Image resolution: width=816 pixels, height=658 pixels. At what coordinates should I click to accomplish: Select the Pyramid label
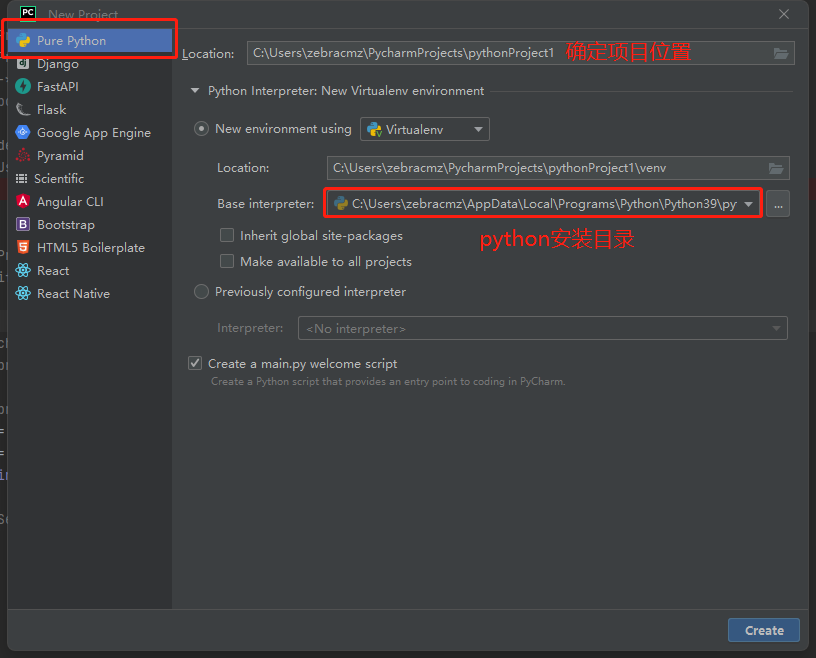(60, 156)
